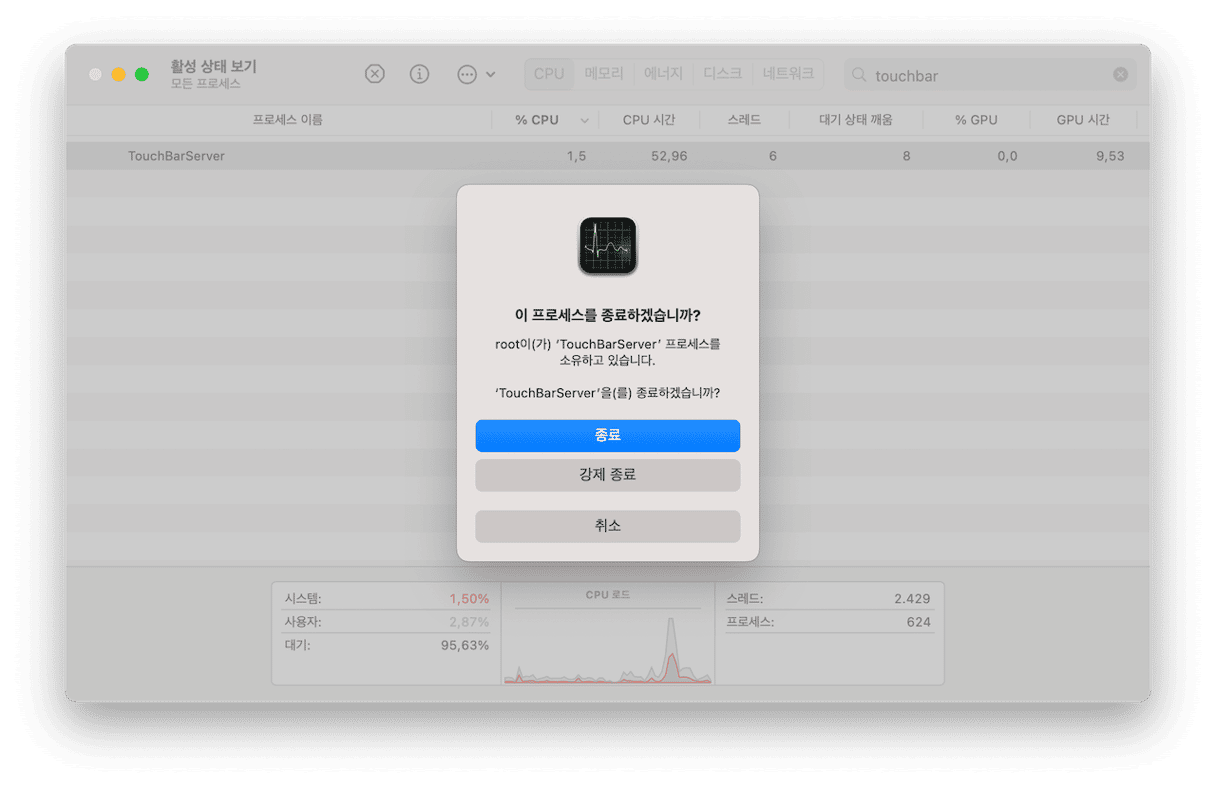Click the process info (i) icon

pos(420,74)
